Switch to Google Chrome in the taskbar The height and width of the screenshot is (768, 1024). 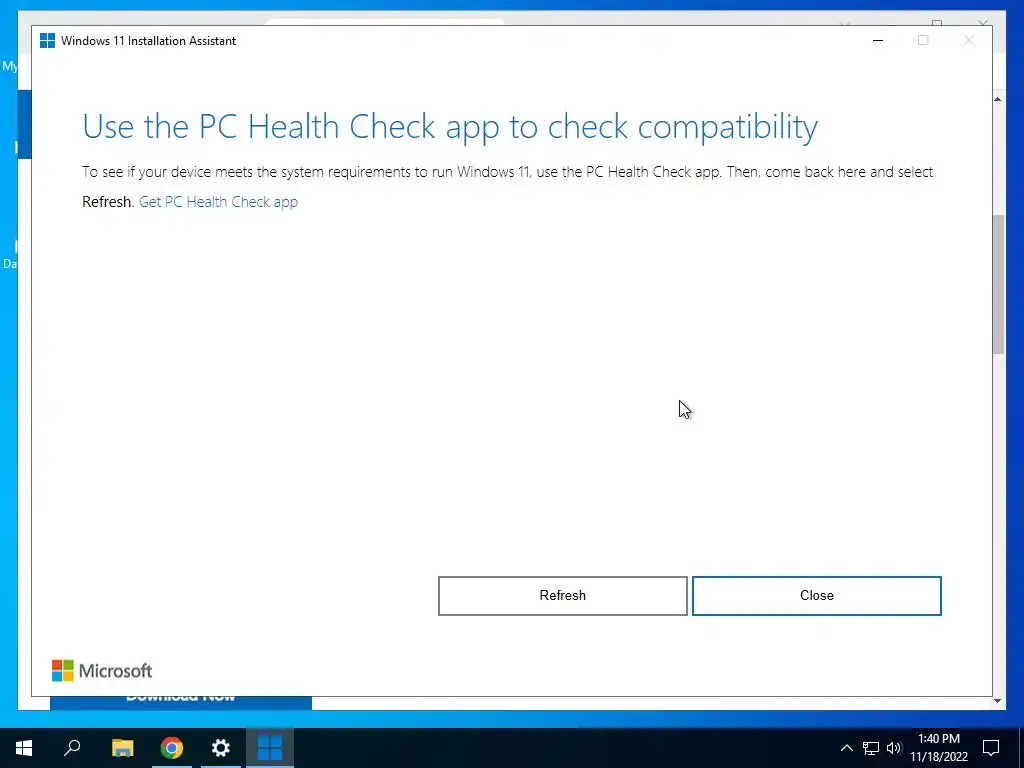(x=172, y=748)
